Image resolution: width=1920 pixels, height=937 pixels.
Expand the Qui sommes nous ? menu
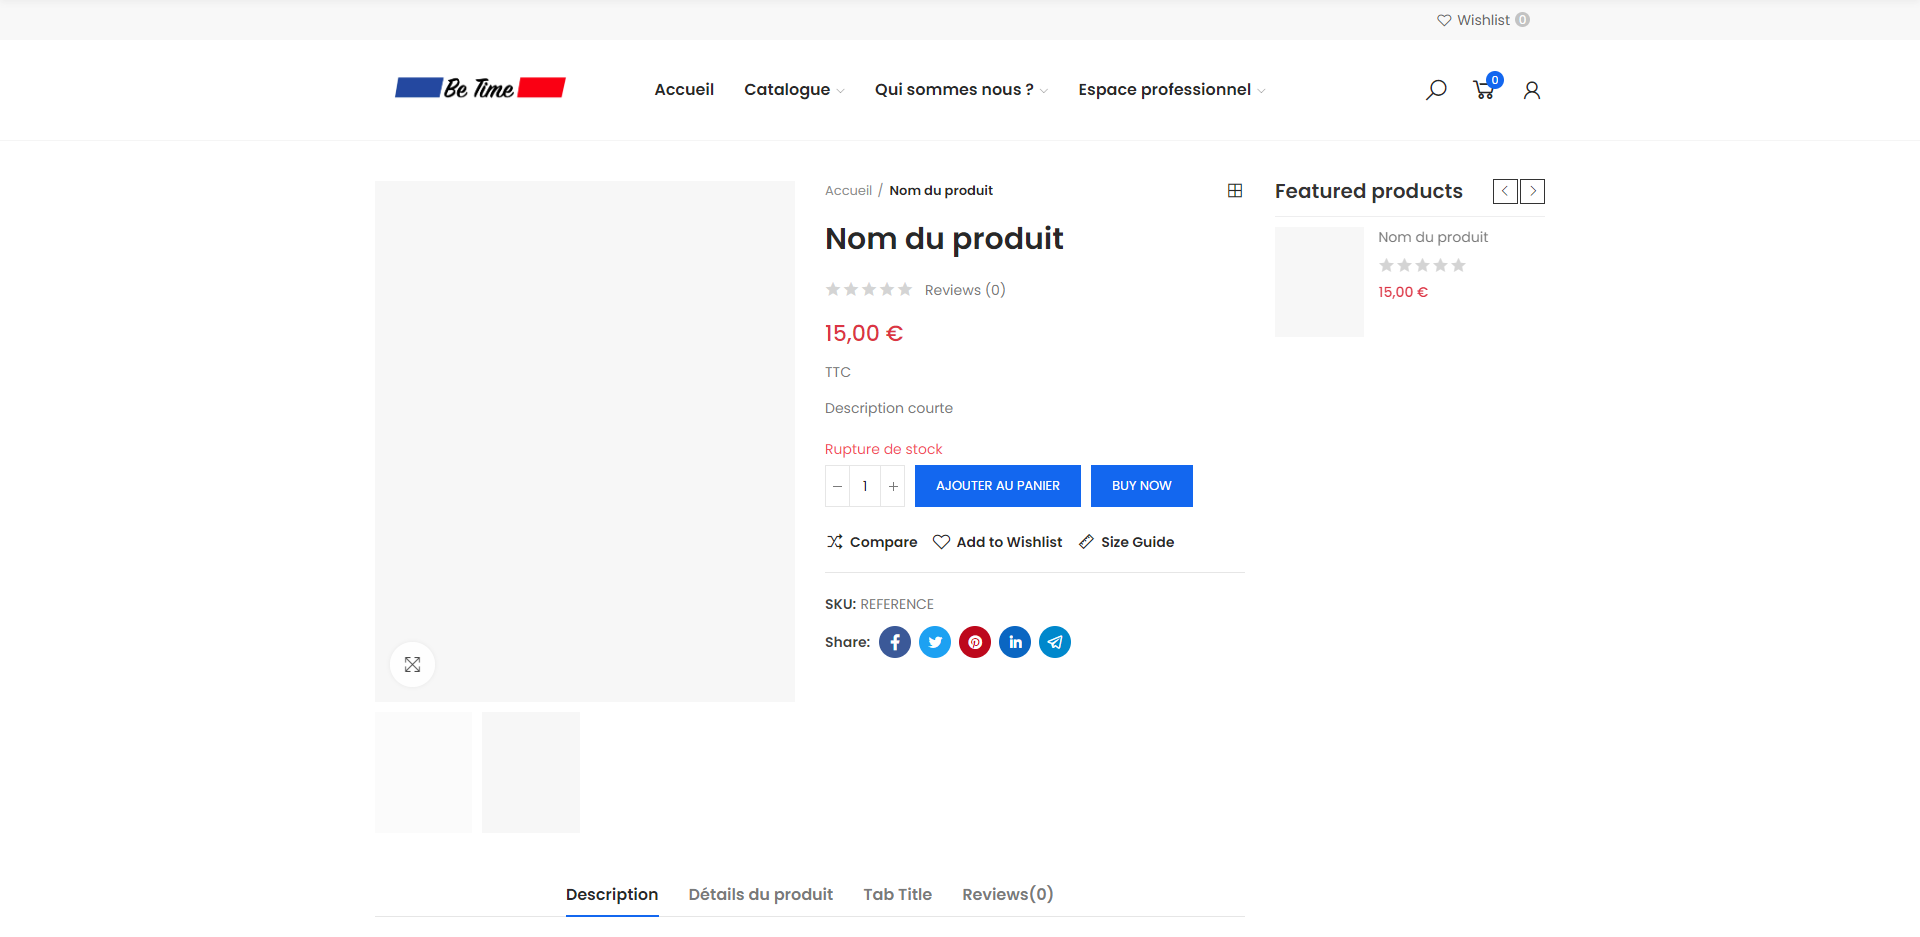coord(961,90)
